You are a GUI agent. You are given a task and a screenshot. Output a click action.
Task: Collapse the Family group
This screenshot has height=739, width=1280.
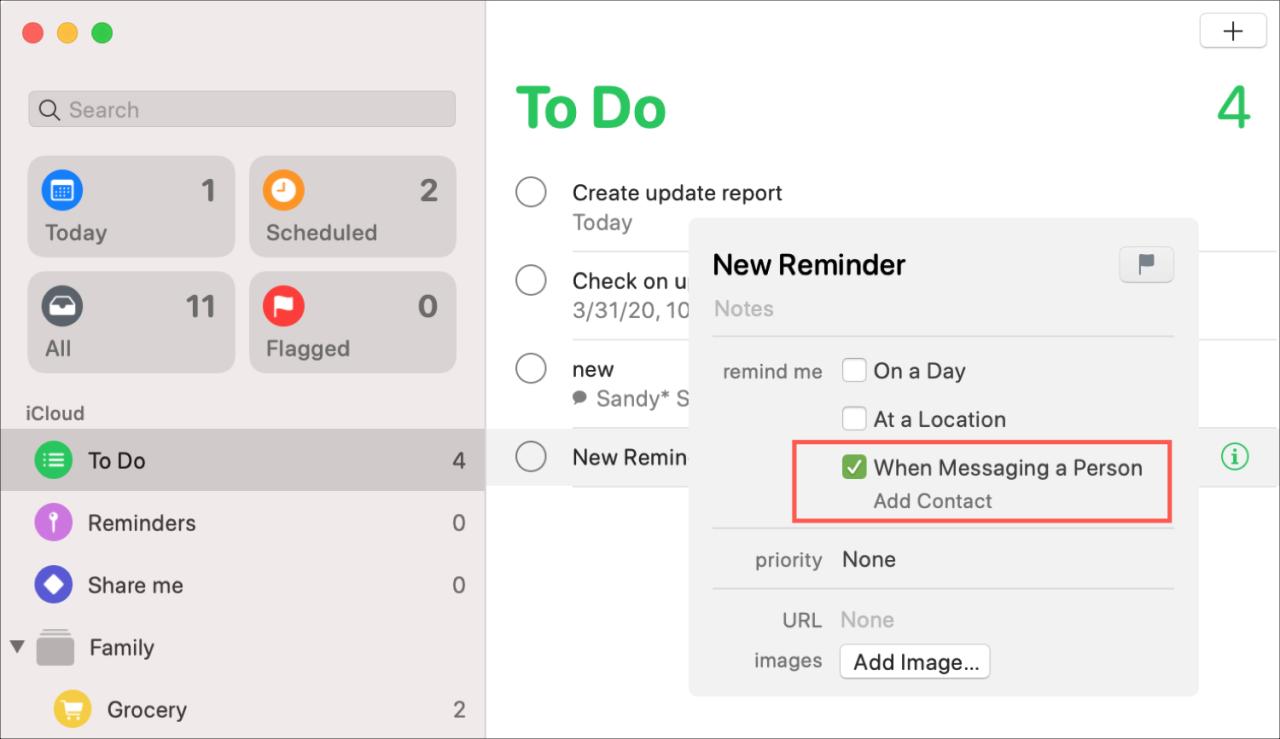point(18,648)
